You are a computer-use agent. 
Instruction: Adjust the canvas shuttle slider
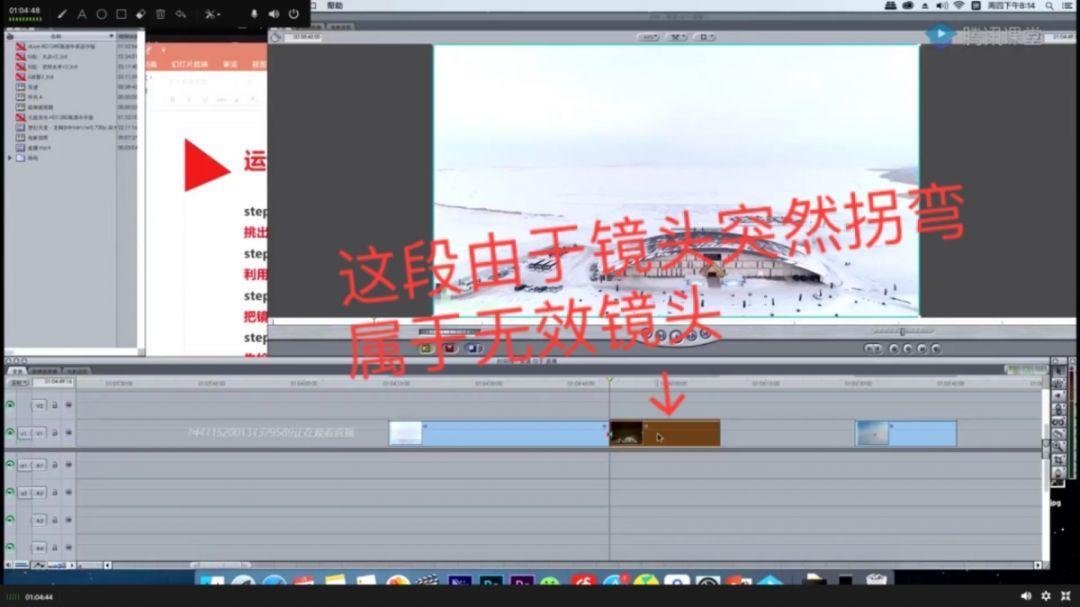click(902, 332)
